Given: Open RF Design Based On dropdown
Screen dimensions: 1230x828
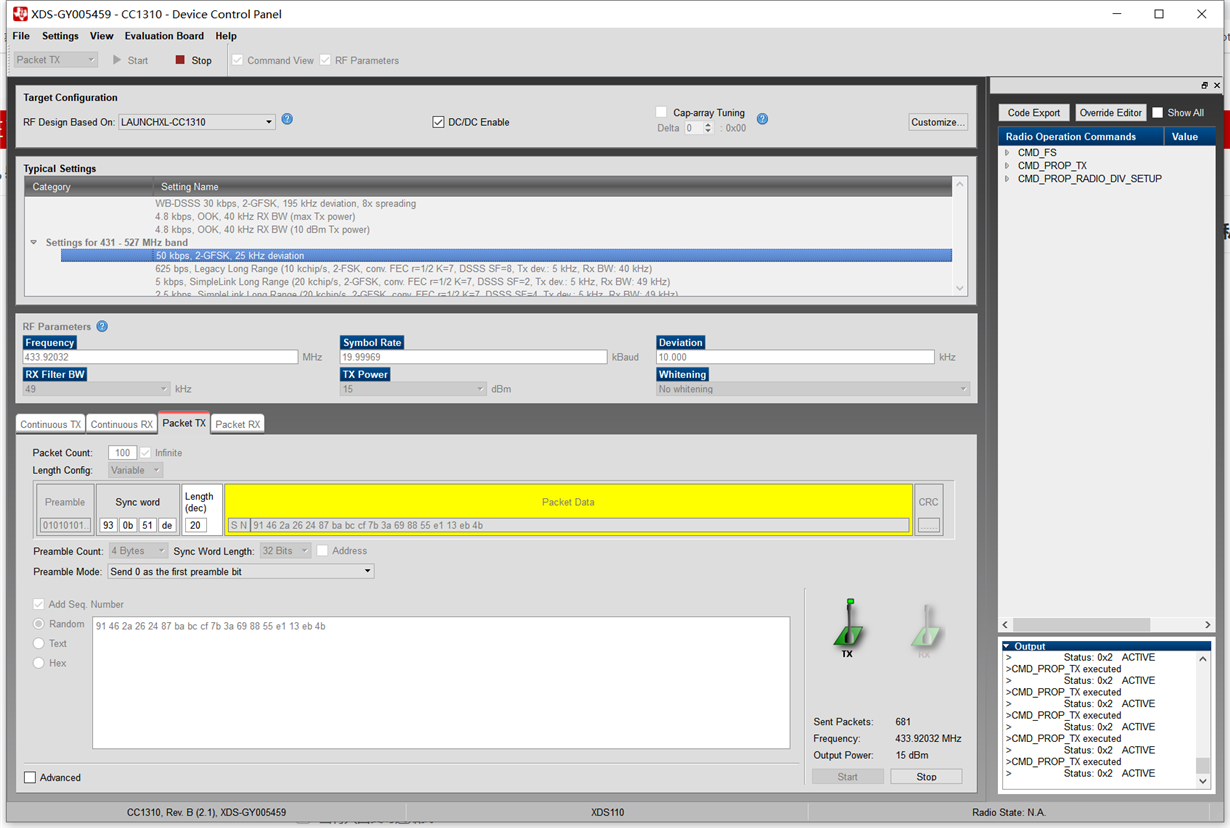Looking at the screenshot, I should click(x=197, y=122).
